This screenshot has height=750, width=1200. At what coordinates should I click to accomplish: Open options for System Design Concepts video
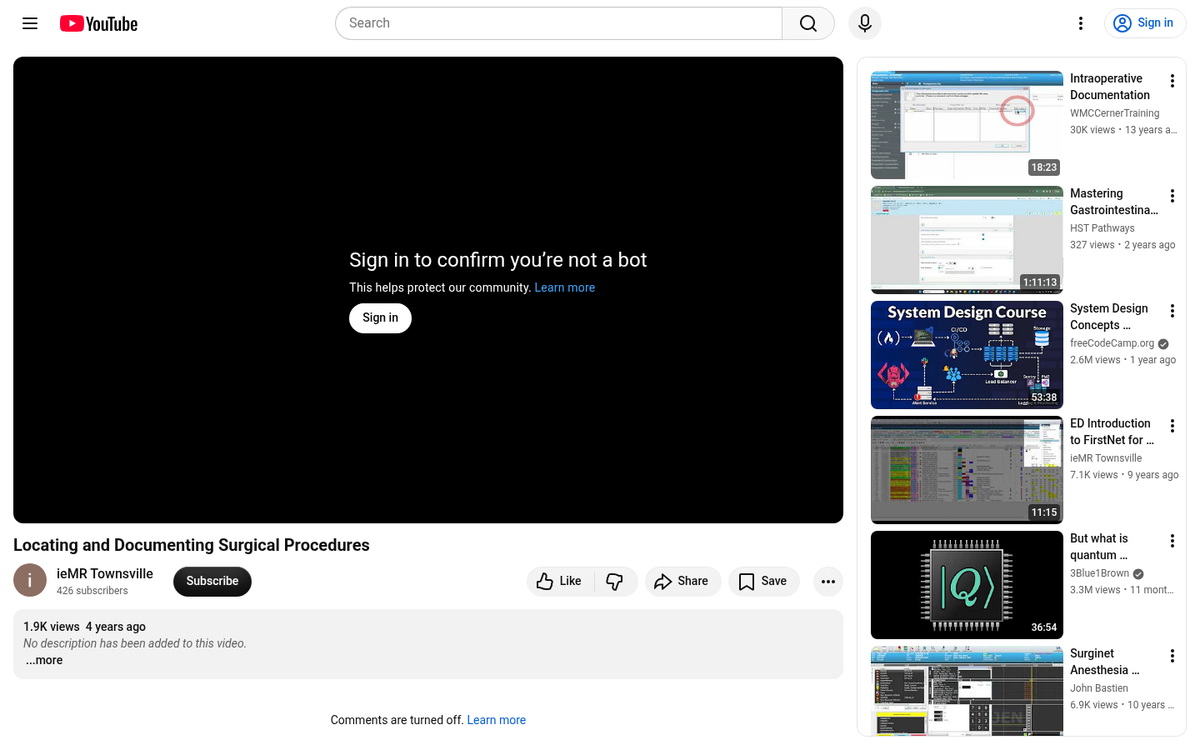pyautogui.click(x=1172, y=311)
